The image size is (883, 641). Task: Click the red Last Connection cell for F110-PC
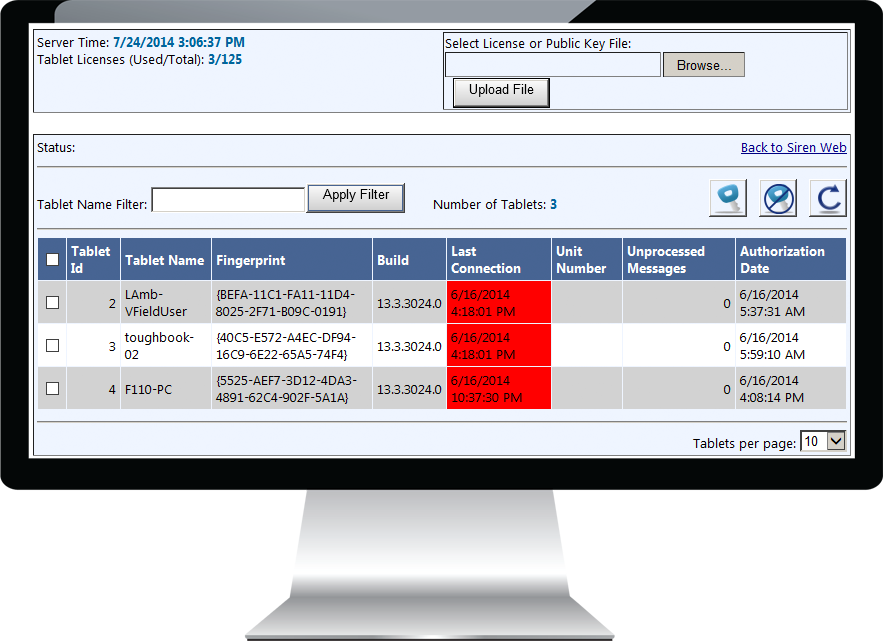(x=498, y=389)
